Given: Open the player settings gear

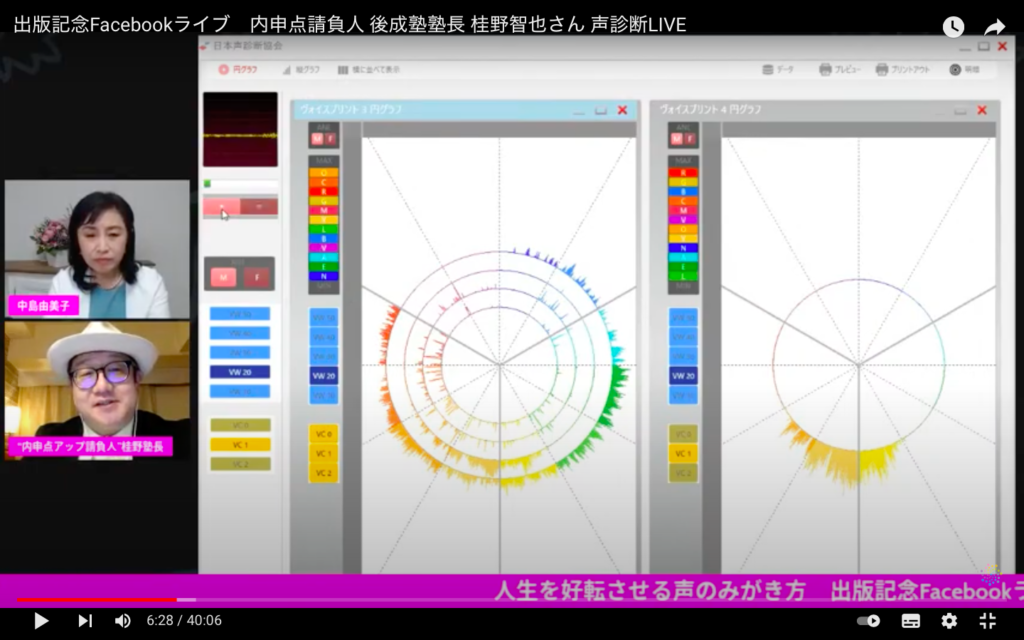Looking at the screenshot, I should tap(949, 620).
